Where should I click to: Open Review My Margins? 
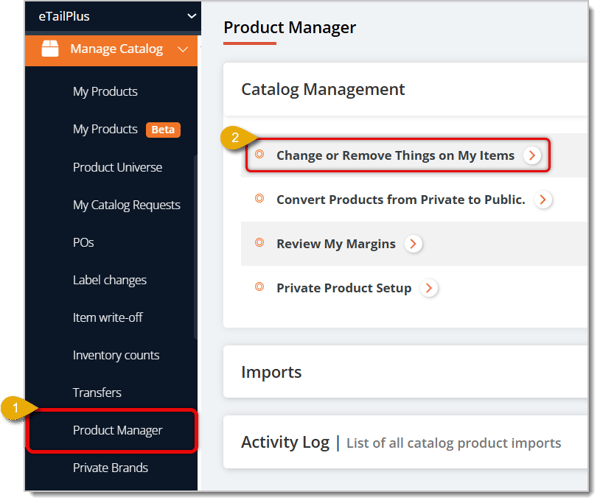click(336, 244)
